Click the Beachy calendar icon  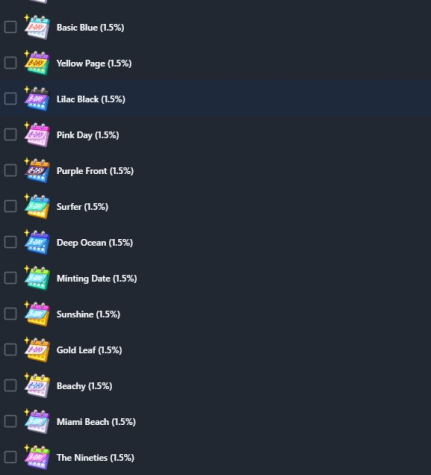pos(37,385)
